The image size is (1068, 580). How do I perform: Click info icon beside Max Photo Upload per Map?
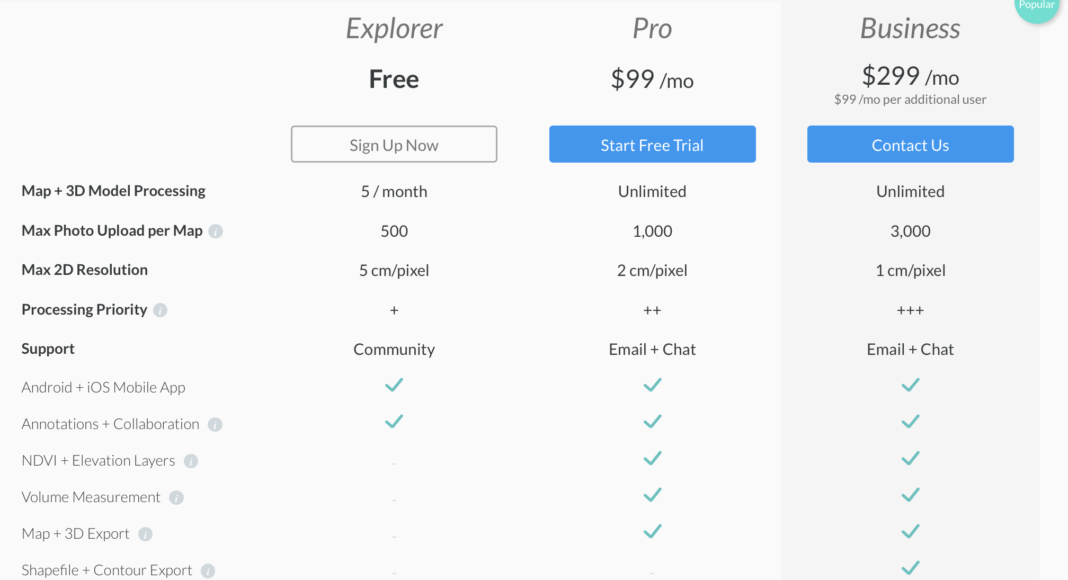coord(216,231)
